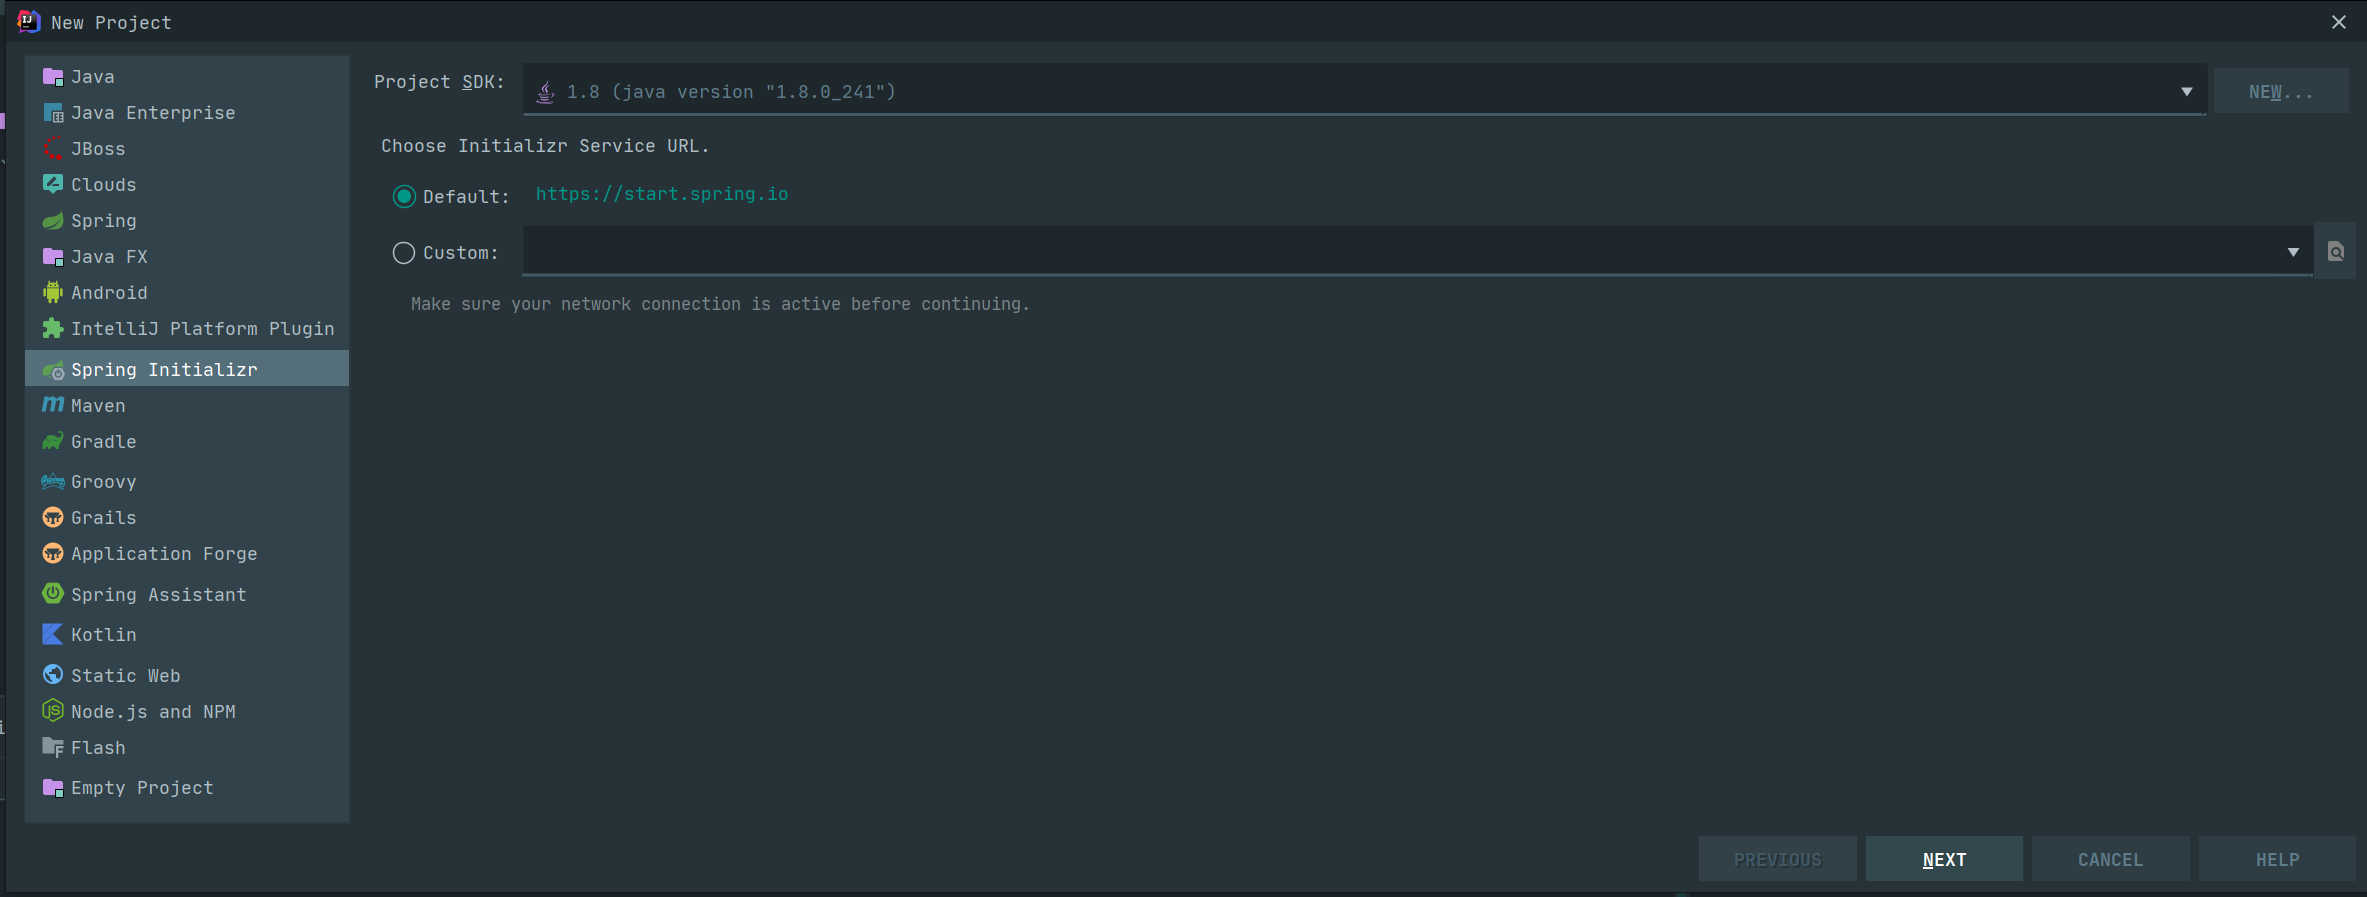This screenshot has height=897, width=2367.
Task: Open the Project SDK dropdown arrow
Action: click(x=2187, y=92)
